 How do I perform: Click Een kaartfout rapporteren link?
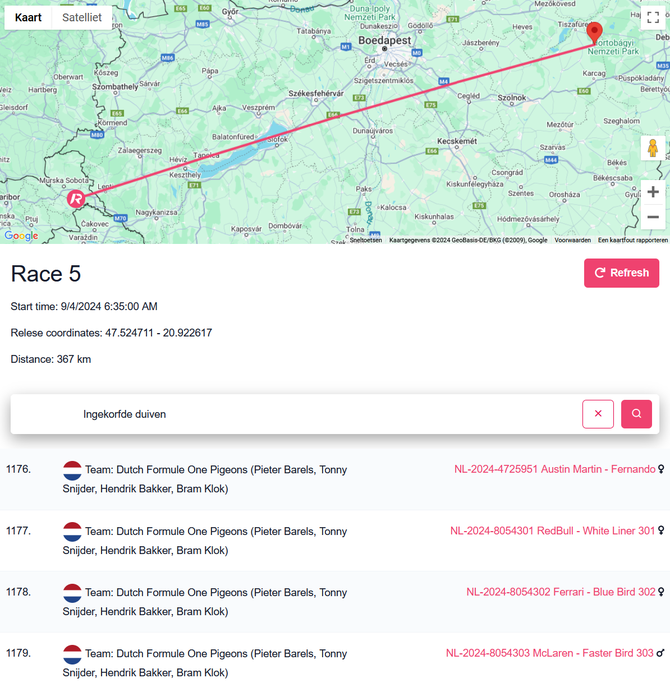click(x=632, y=240)
